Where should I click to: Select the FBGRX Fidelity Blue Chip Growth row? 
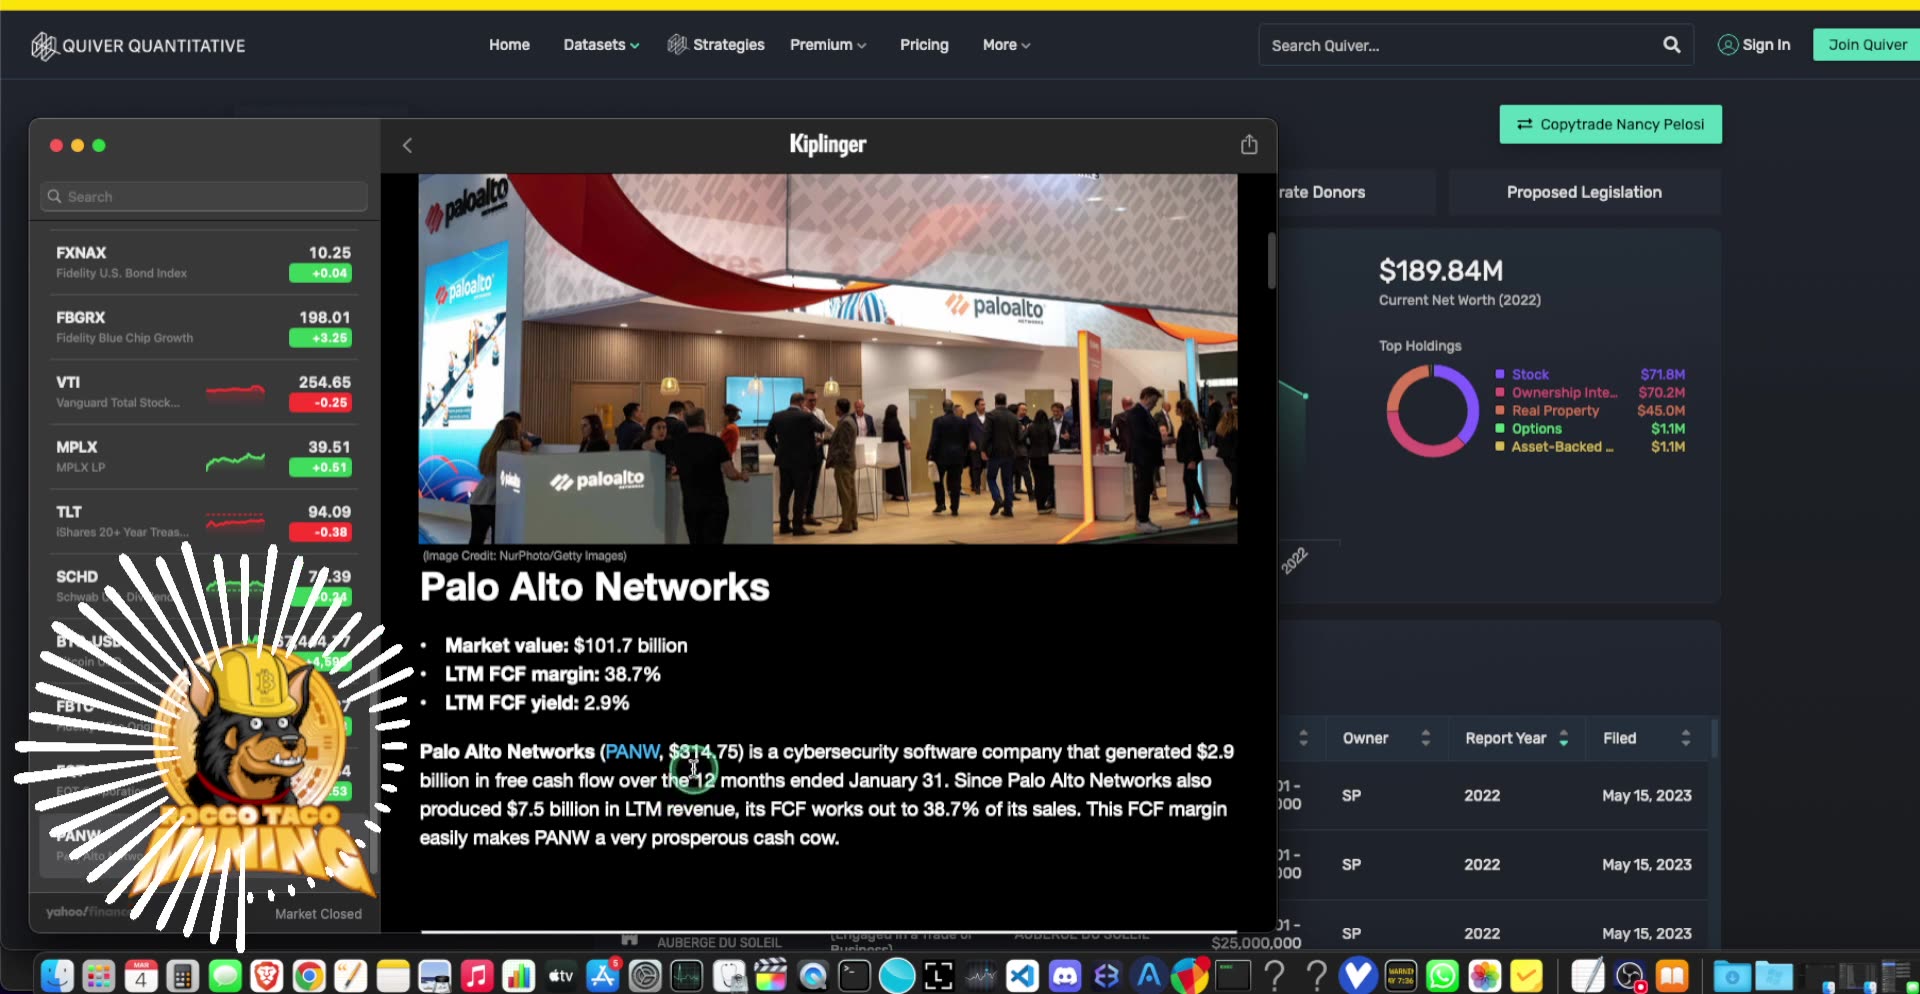tap(204, 327)
